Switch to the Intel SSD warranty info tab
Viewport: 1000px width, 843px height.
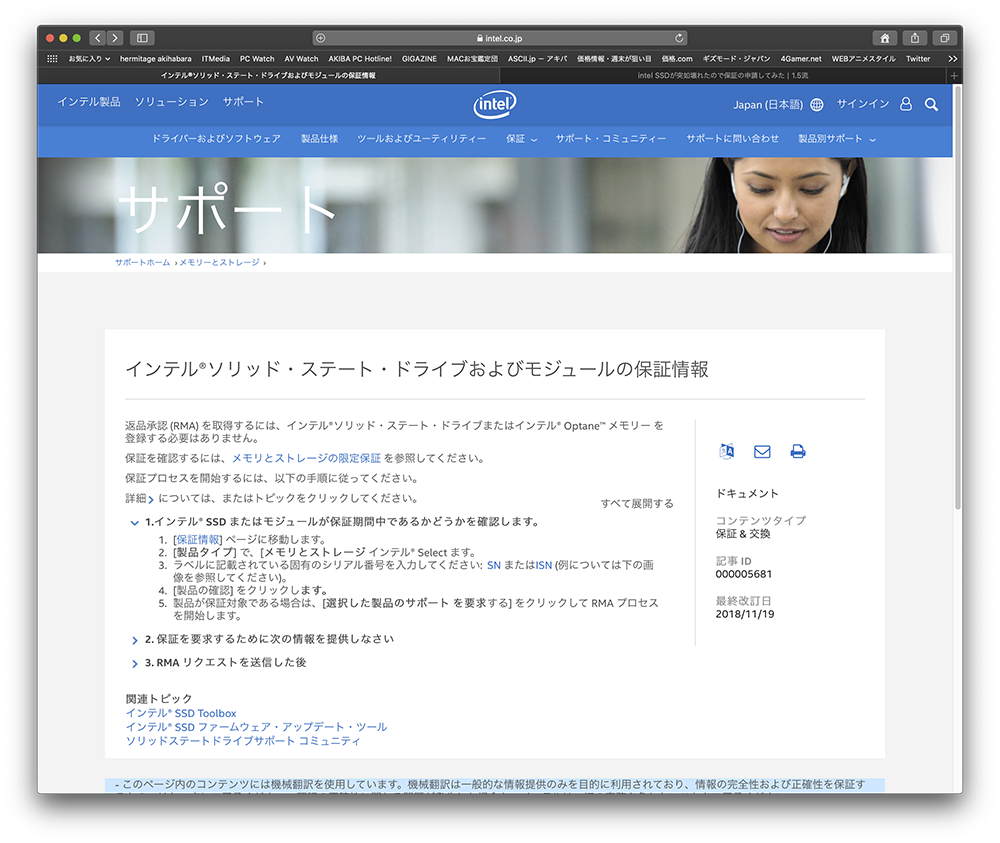[x=268, y=76]
